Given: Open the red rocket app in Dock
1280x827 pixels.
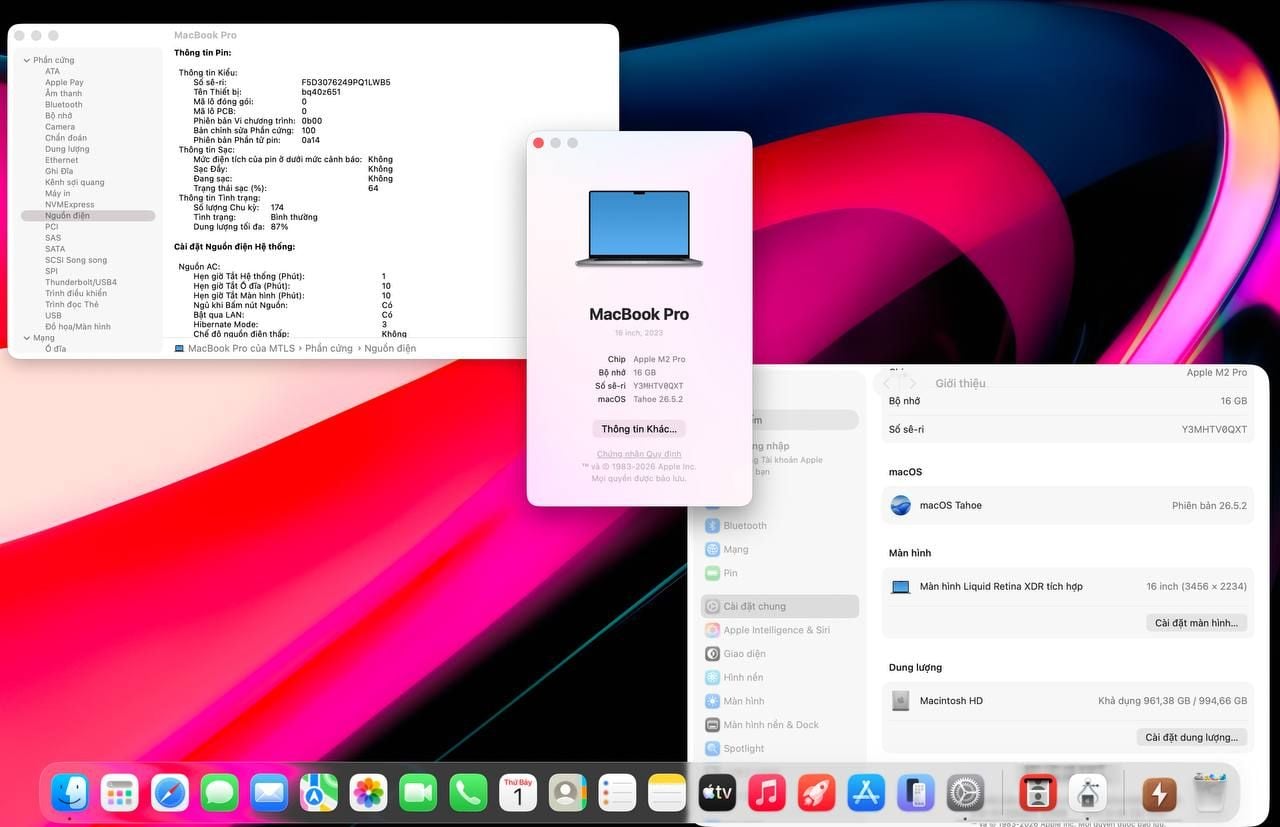Looking at the screenshot, I should tap(817, 793).
